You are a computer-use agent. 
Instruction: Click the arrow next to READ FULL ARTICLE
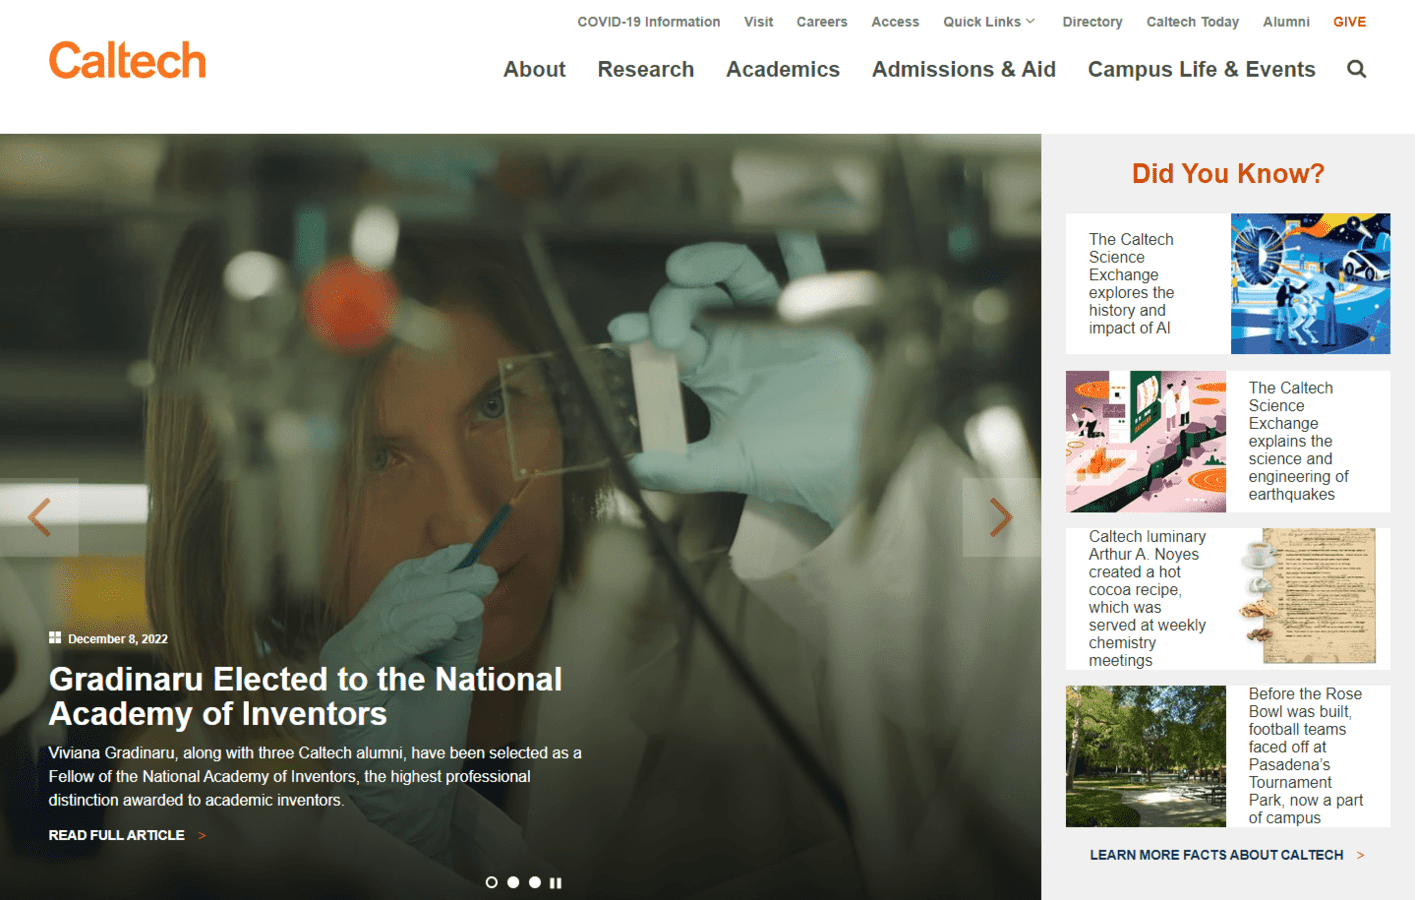[x=203, y=835]
